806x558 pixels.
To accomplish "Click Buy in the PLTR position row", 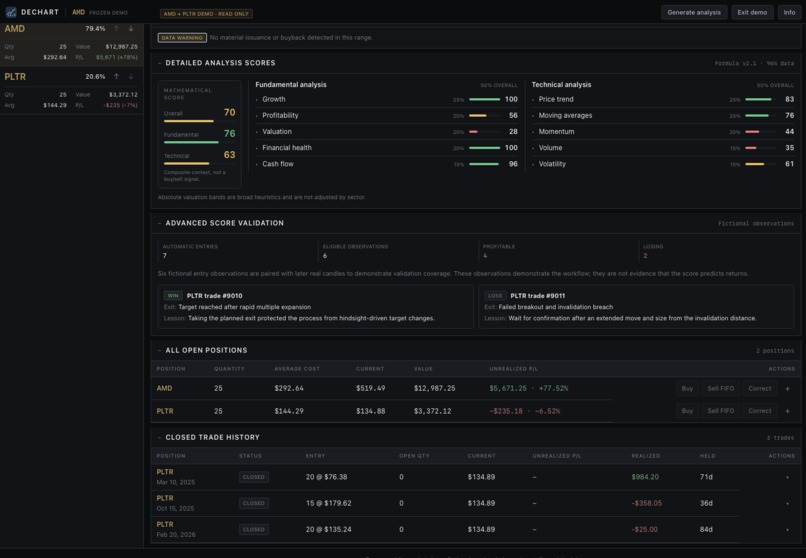I will tap(687, 411).
